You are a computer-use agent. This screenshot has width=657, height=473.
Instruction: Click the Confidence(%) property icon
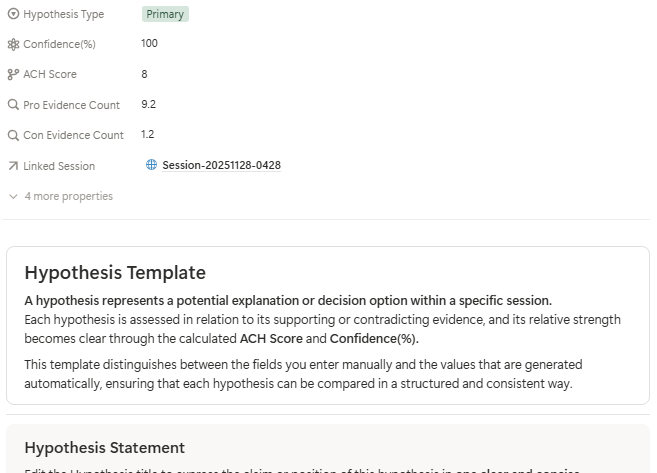pyautogui.click(x=13, y=45)
